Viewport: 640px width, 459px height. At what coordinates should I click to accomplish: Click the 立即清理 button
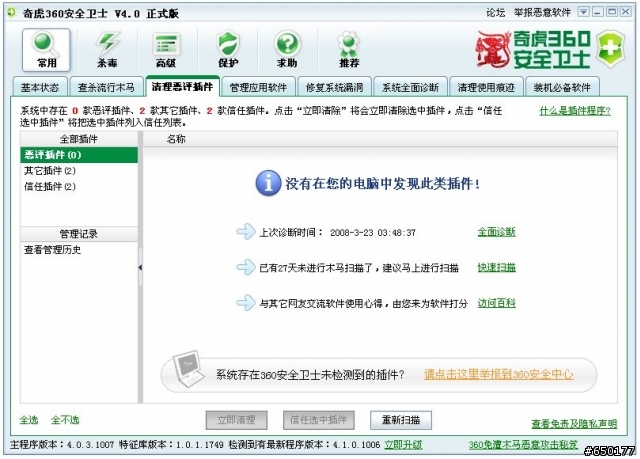[237, 420]
